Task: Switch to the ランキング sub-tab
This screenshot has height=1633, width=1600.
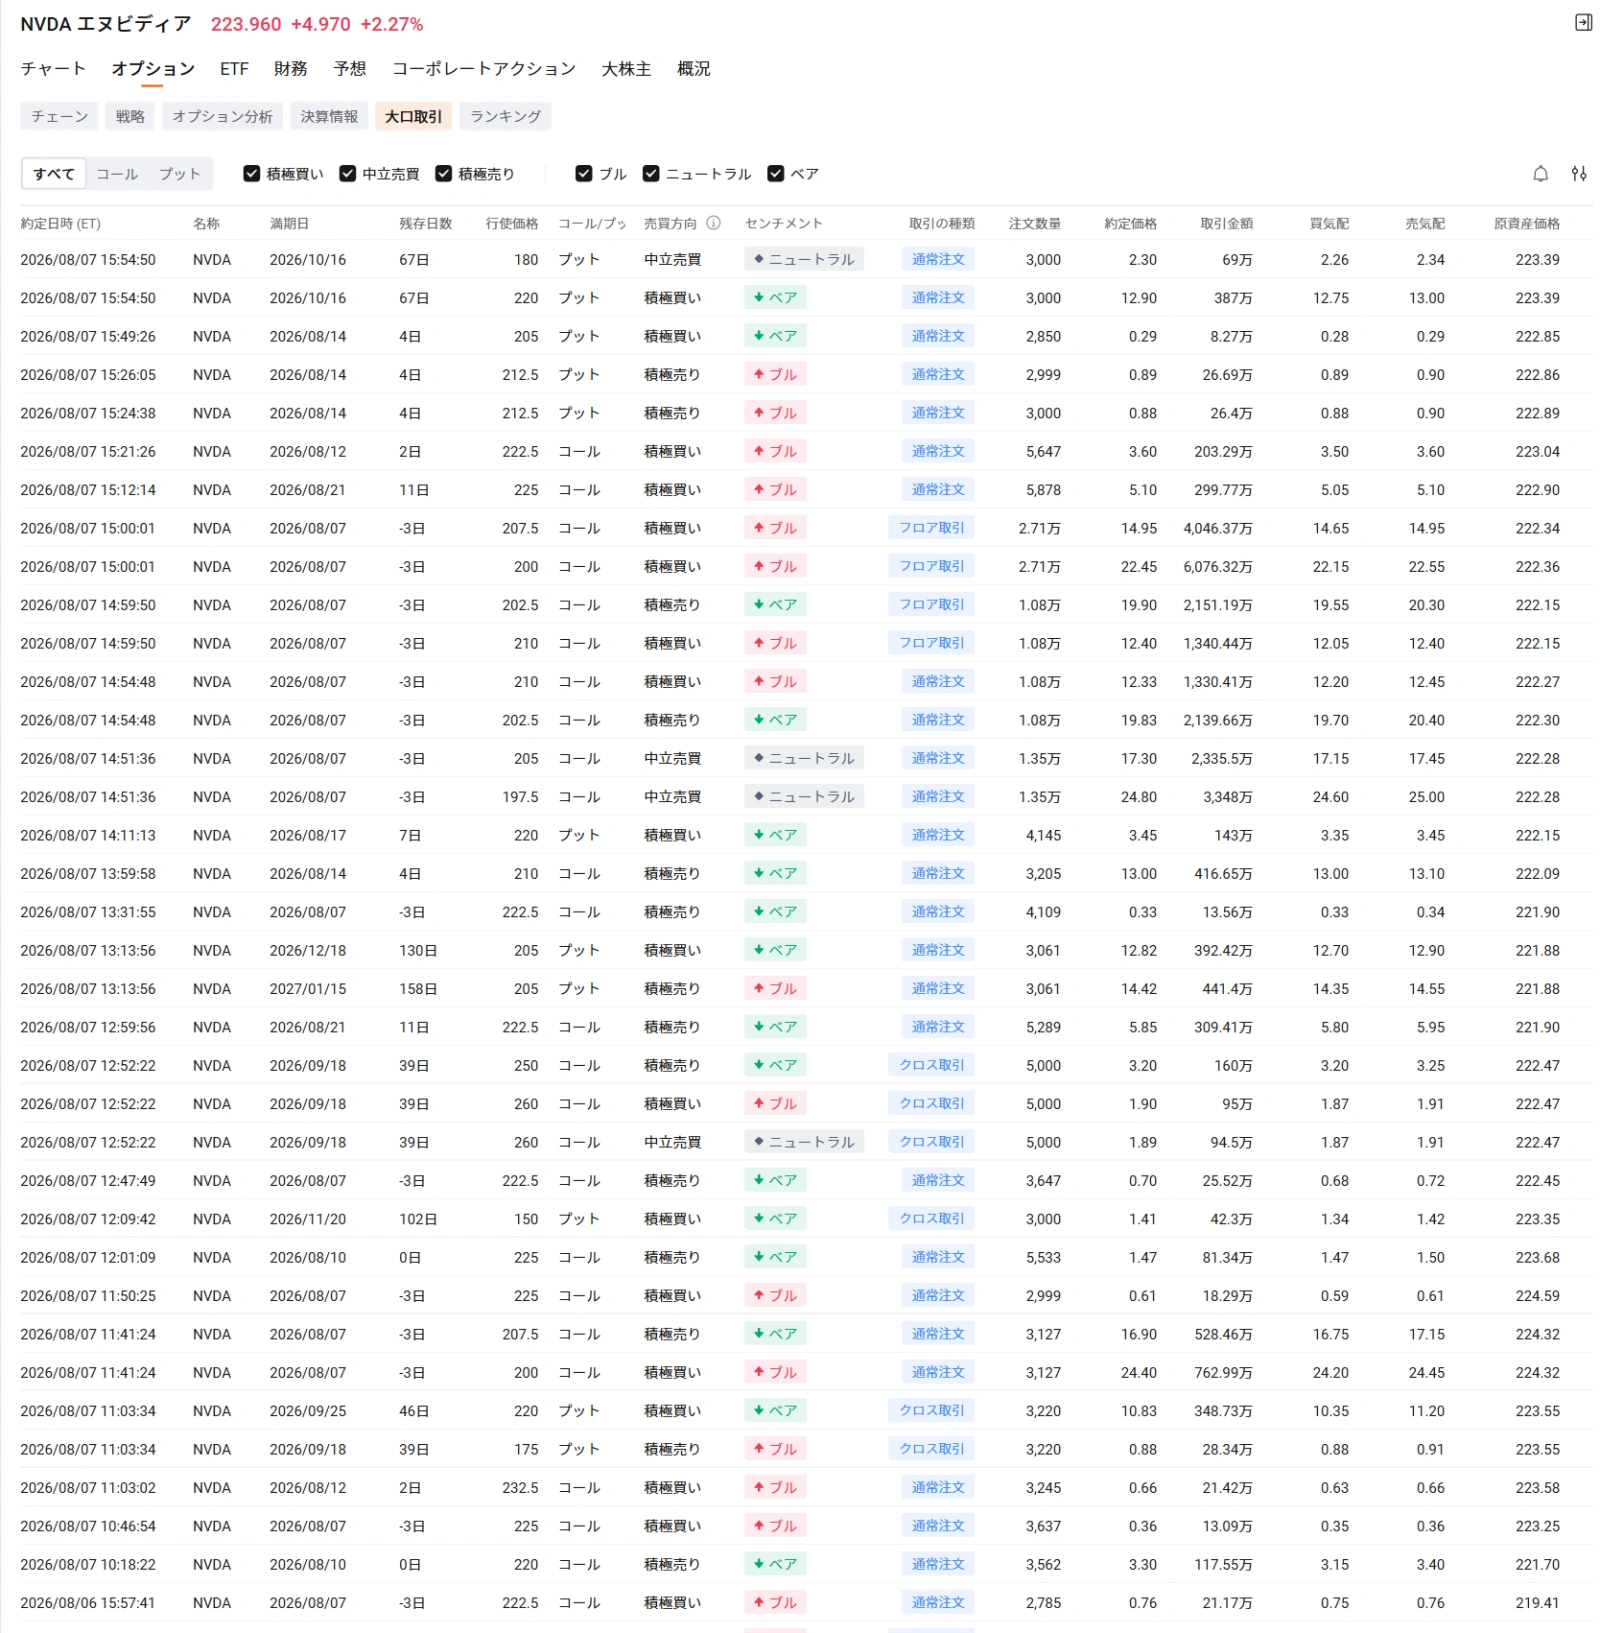Action: tap(505, 116)
